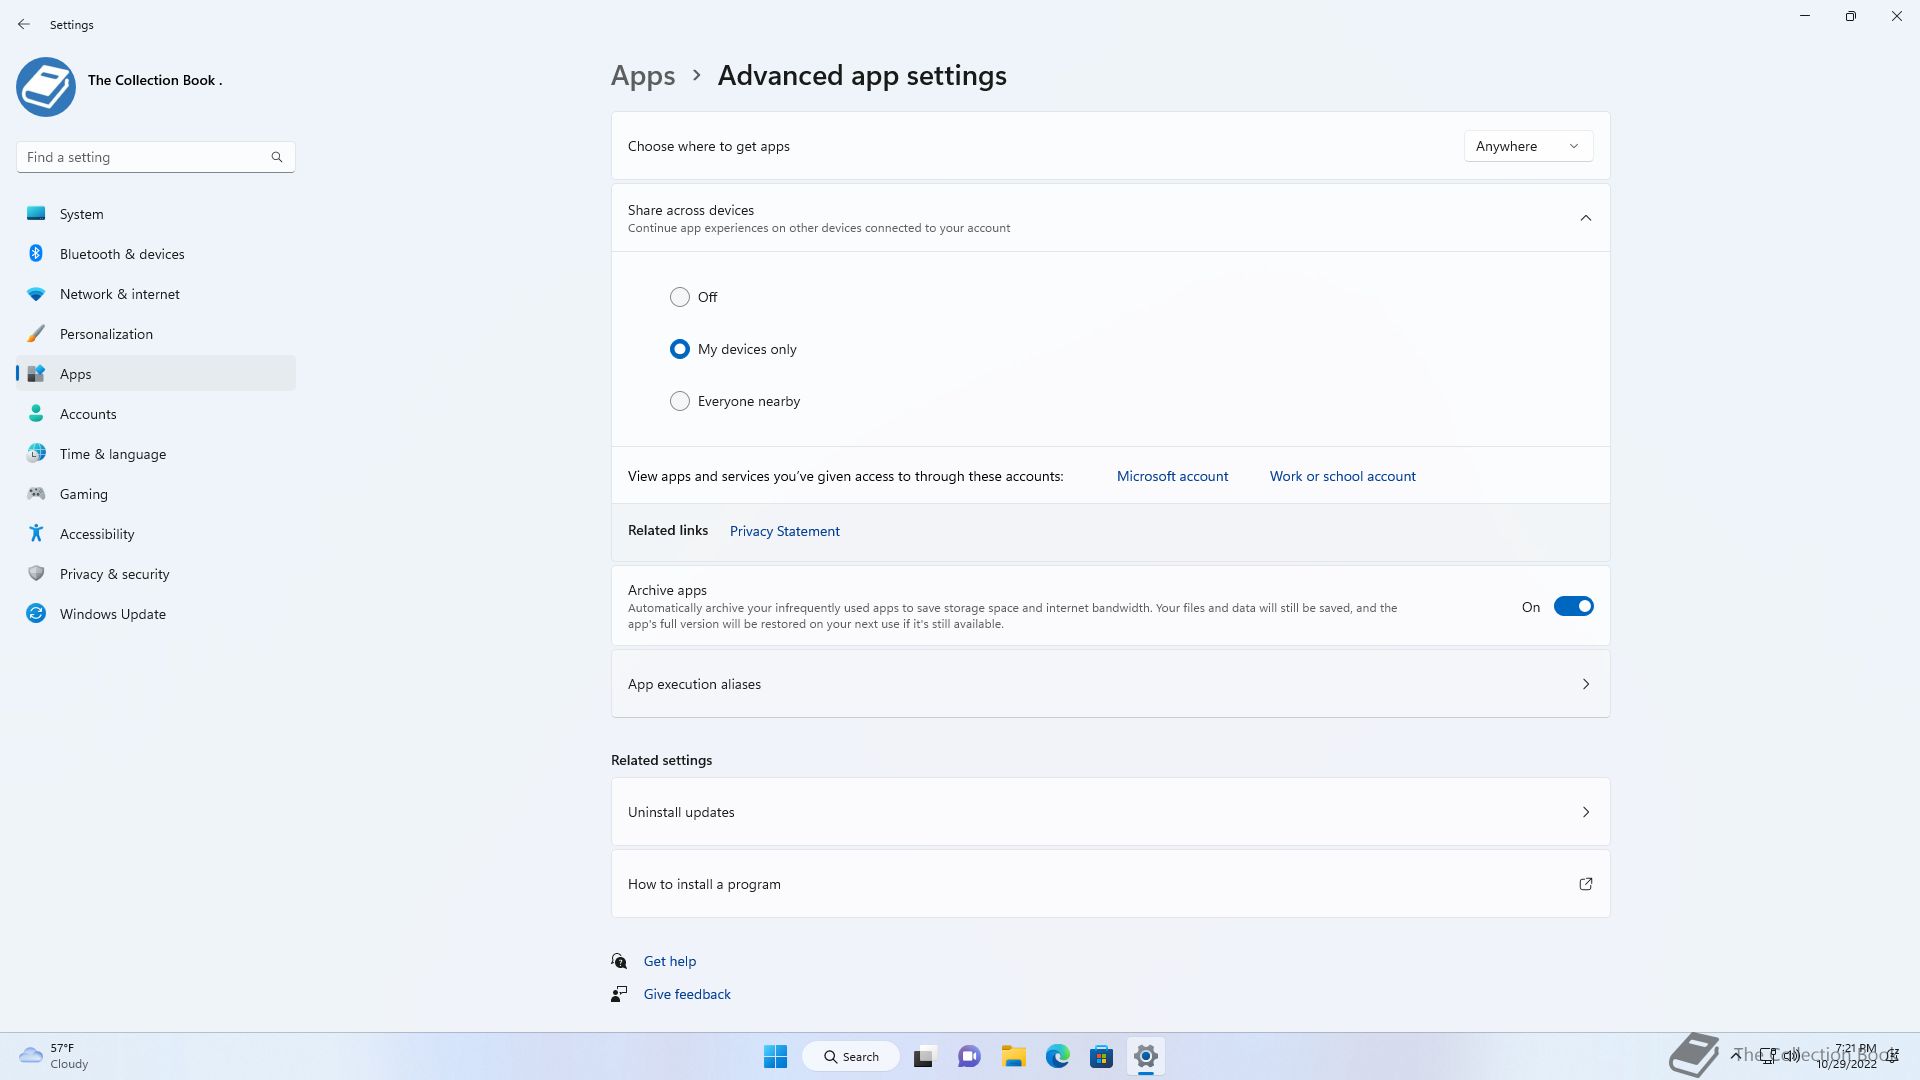Open external link icon for How to install a program
The height and width of the screenshot is (1080, 1920).
point(1585,884)
